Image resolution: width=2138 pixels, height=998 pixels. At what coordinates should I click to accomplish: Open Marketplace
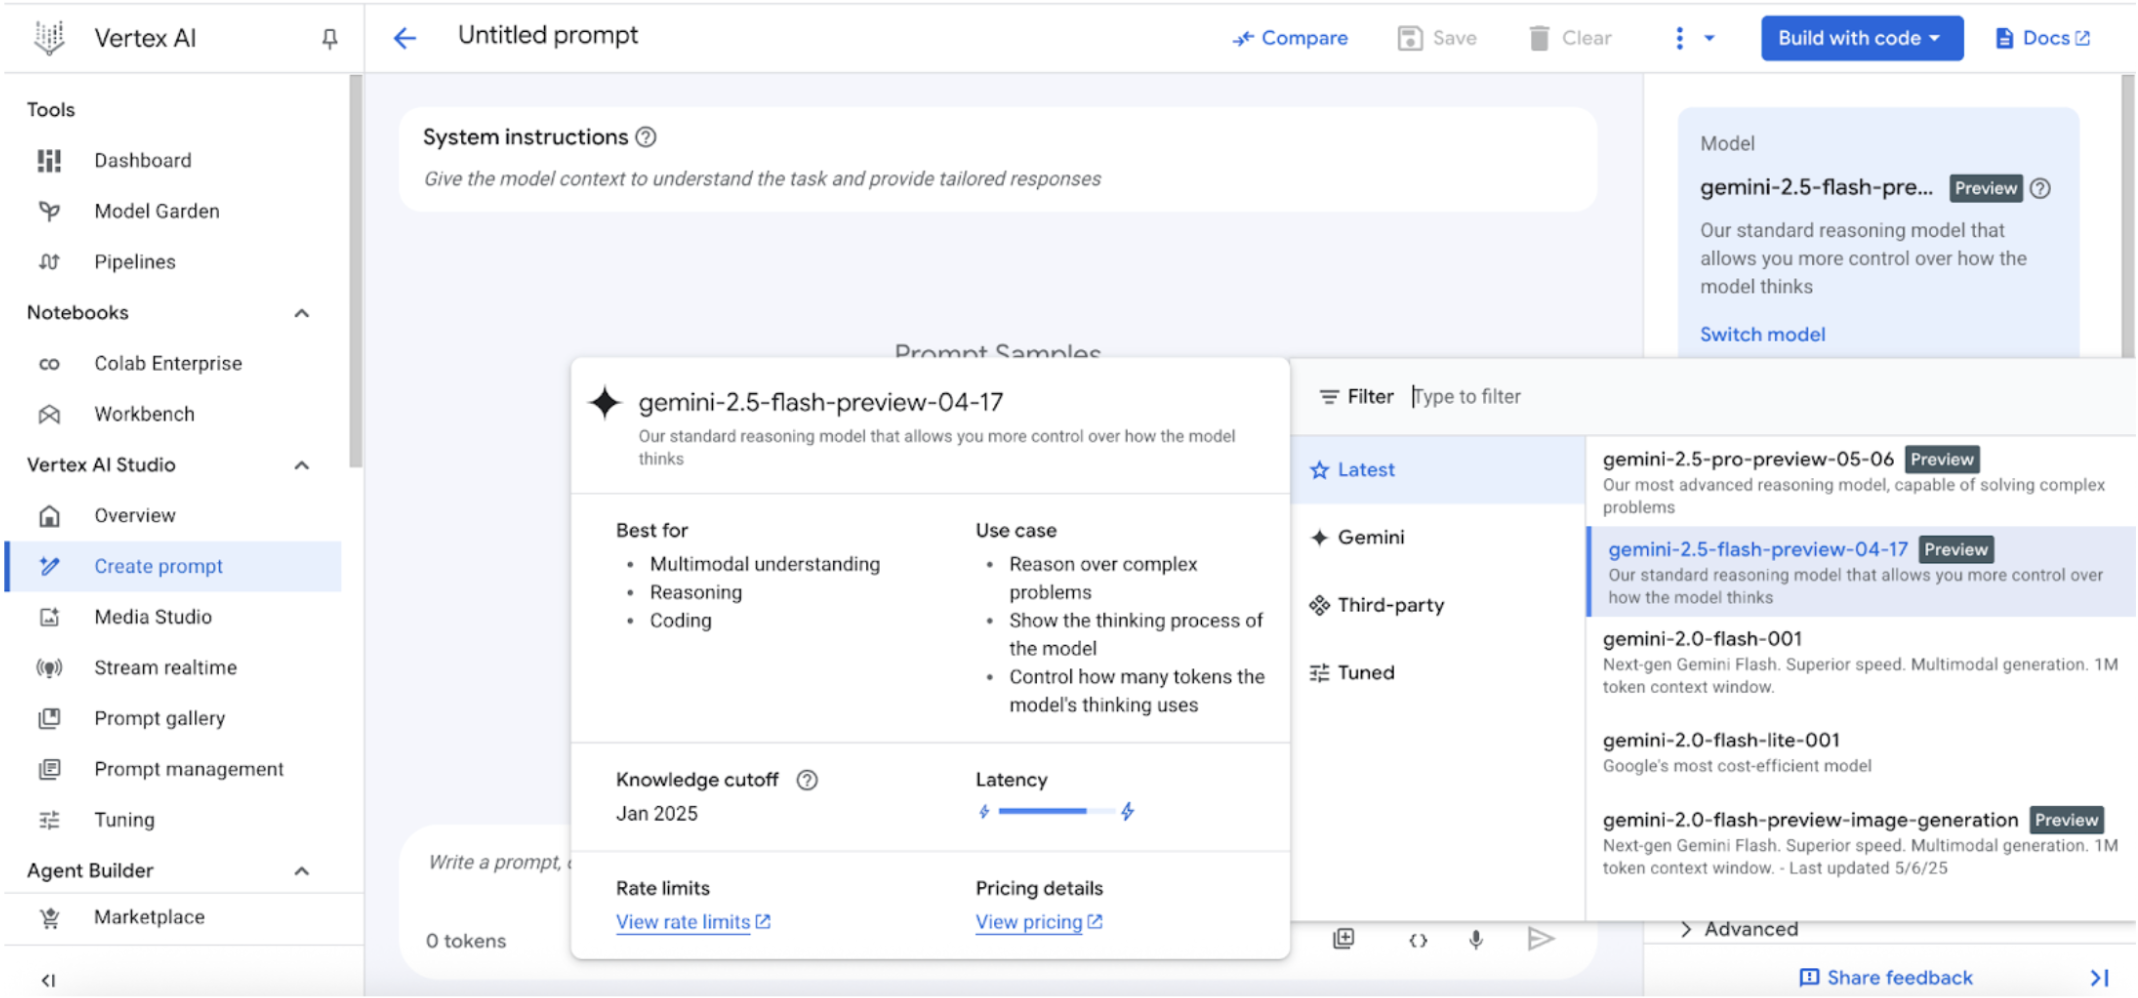[x=149, y=917]
